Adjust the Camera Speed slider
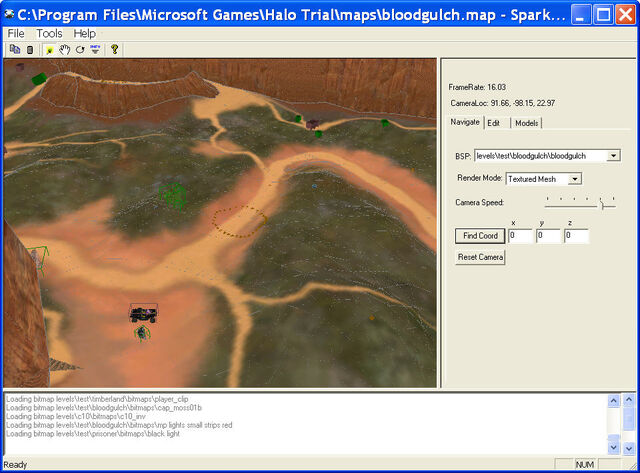Image resolution: width=640 pixels, height=473 pixels. pyautogui.click(x=603, y=204)
